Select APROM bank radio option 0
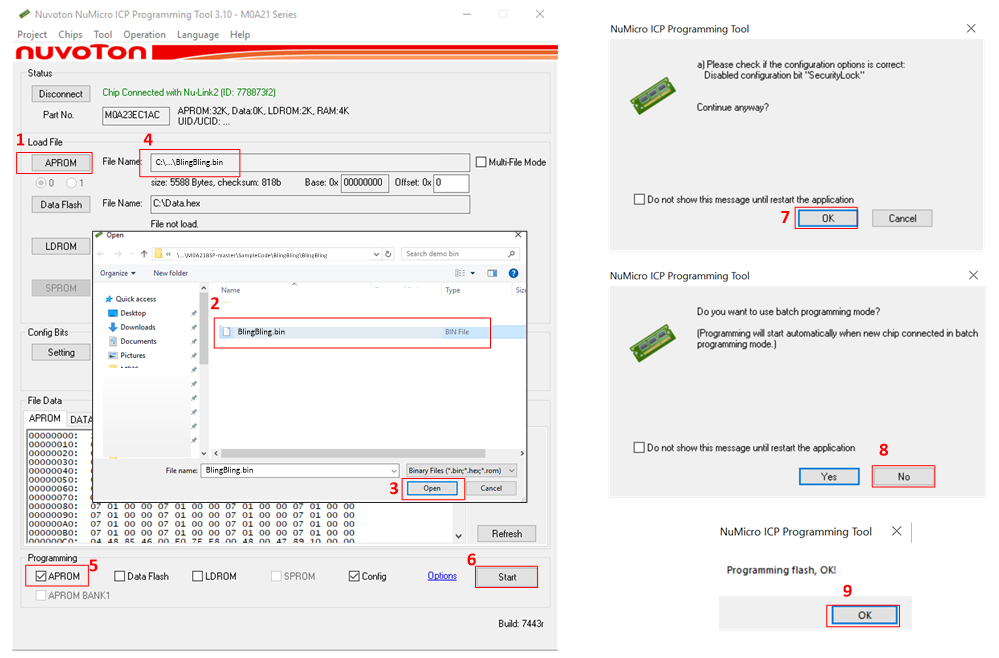Viewport: 999px width, 658px height. 41,183
